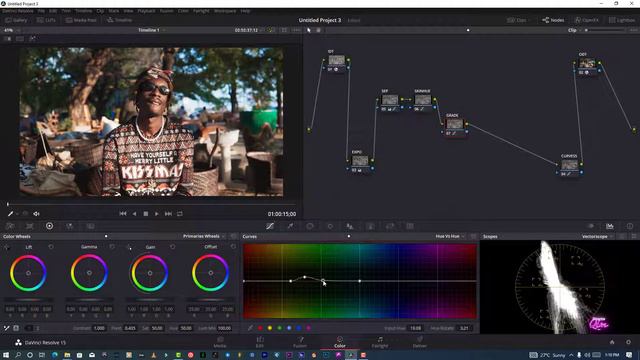The height and width of the screenshot is (360, 640).
Task: Reset the Lift color wheel
Action: pos(51,247)
